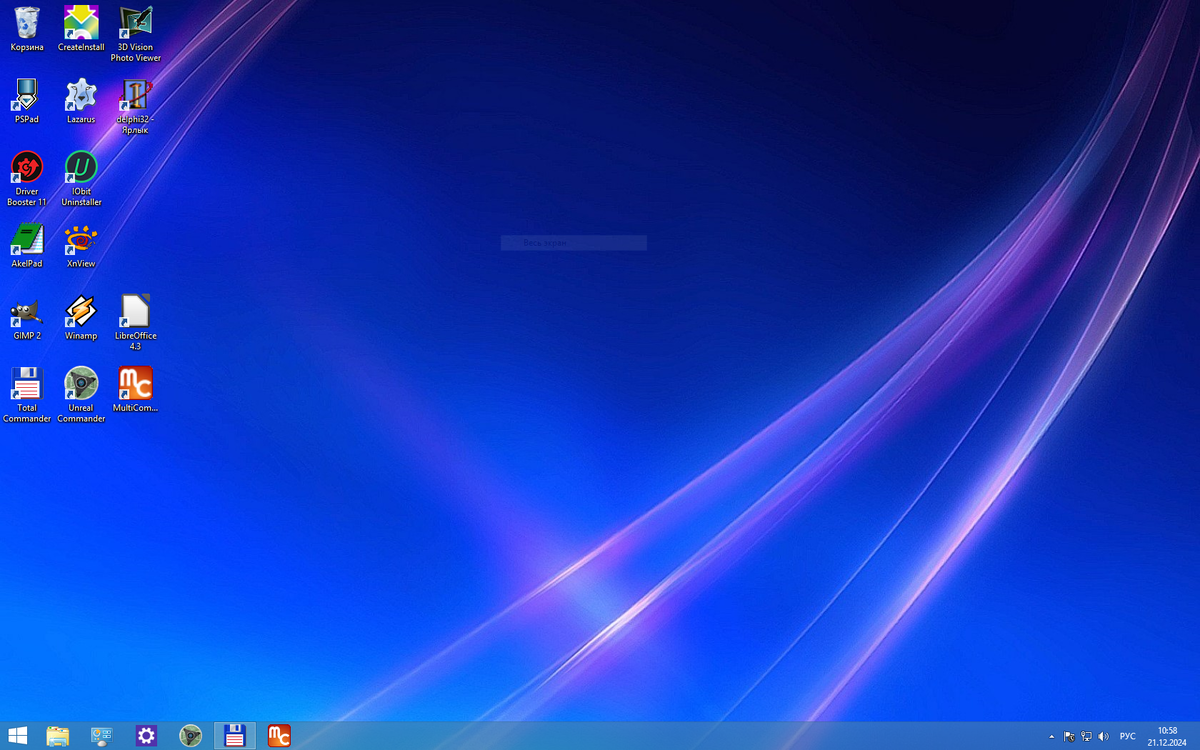1200x750 pixels.
Task: Select the CreateInstall desktop shortcut
Action: click(x=81, y=29)
